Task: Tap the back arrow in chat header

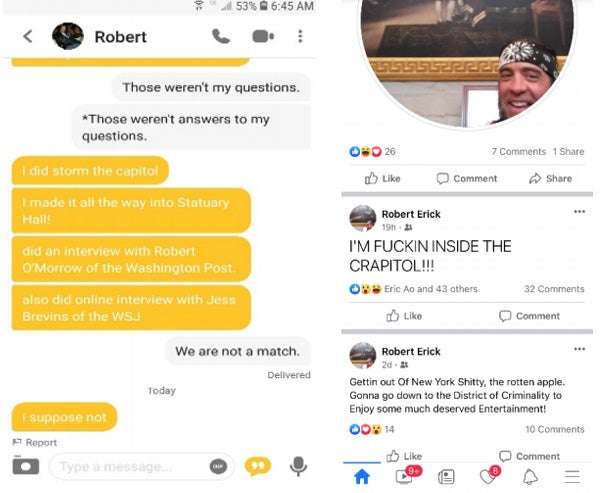Action: [28, 36]
